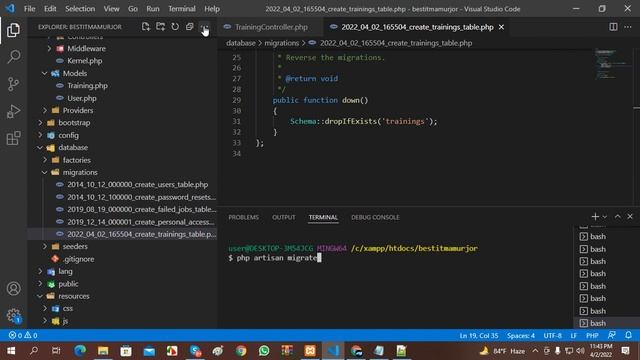The height and width of the screenshot is (360, 640).
Task: Open the Extensions view
Action: click(x=13, y=138)
